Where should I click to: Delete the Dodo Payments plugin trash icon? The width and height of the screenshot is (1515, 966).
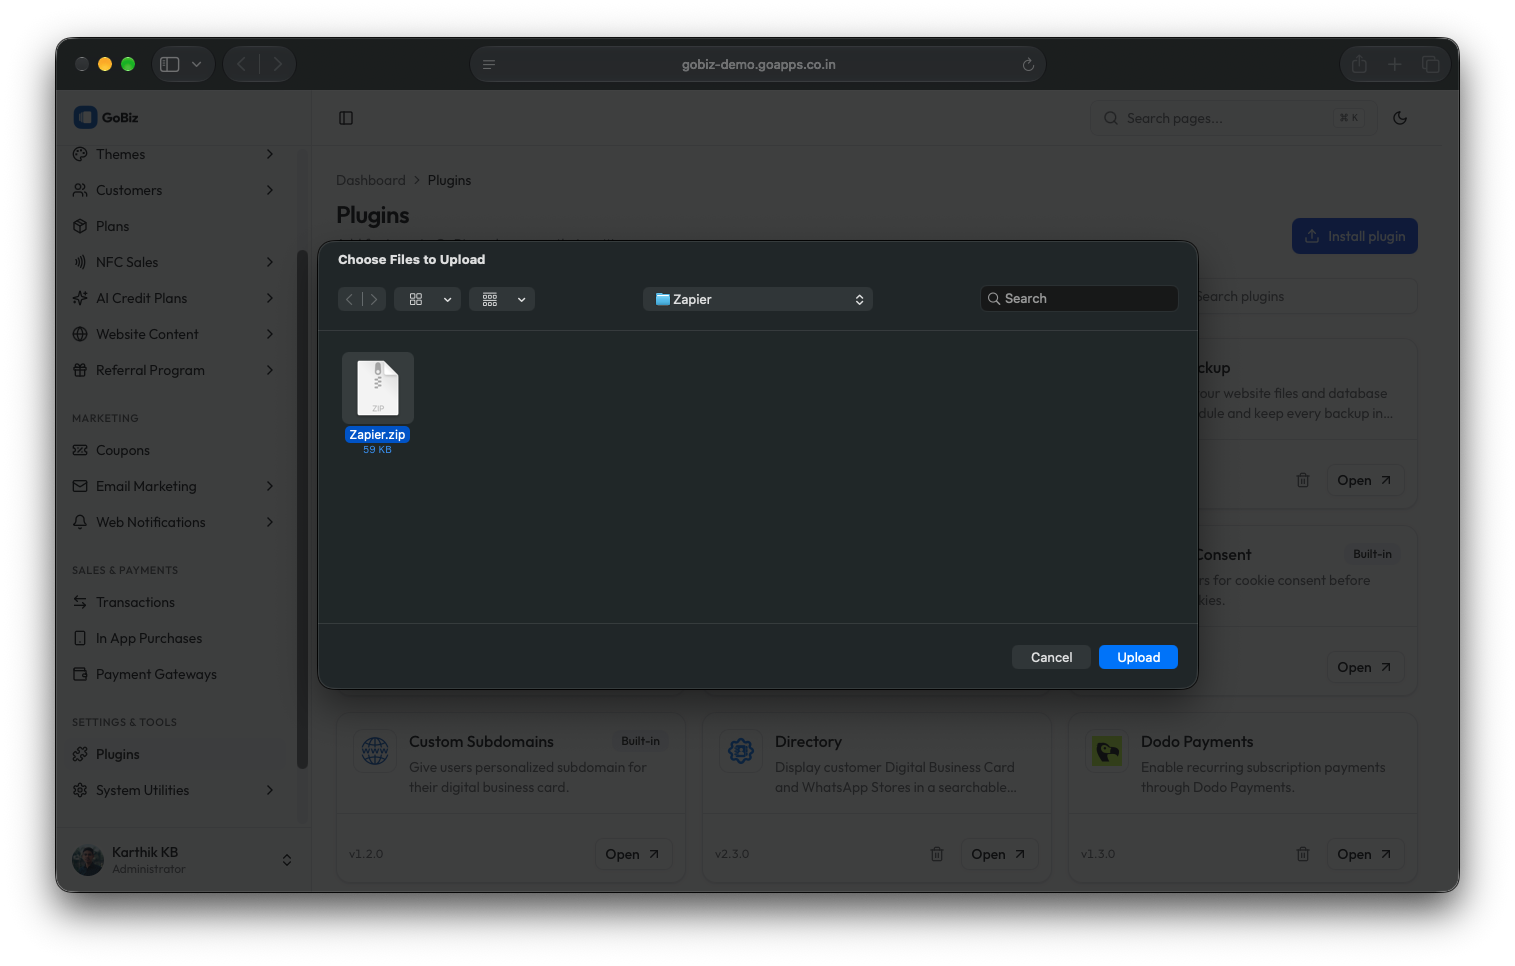(1303, 854)
